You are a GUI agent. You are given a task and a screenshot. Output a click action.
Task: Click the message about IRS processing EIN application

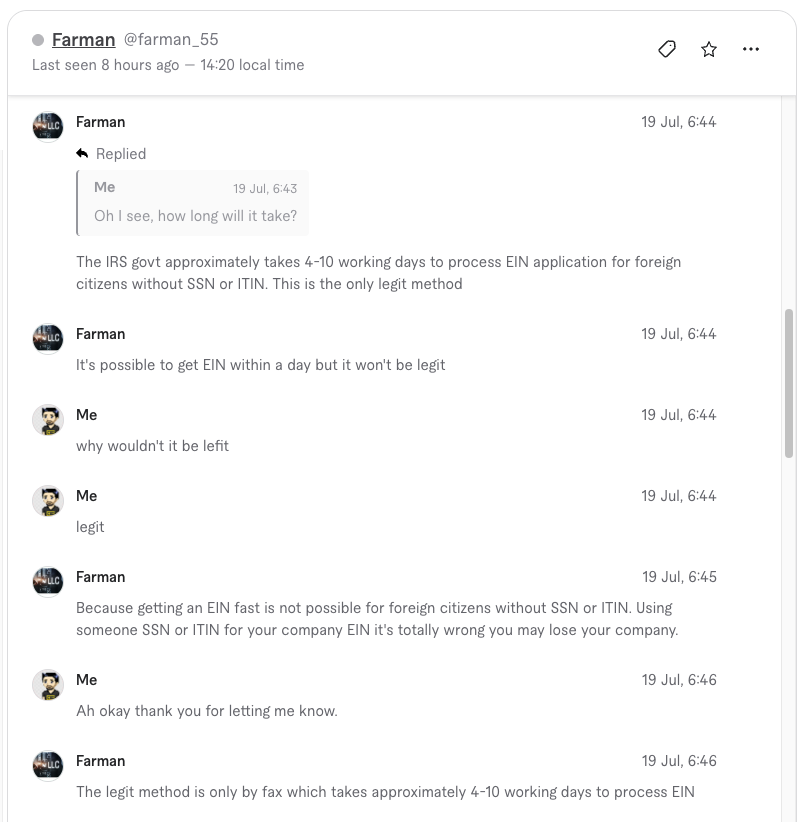[x=379, y=273]
